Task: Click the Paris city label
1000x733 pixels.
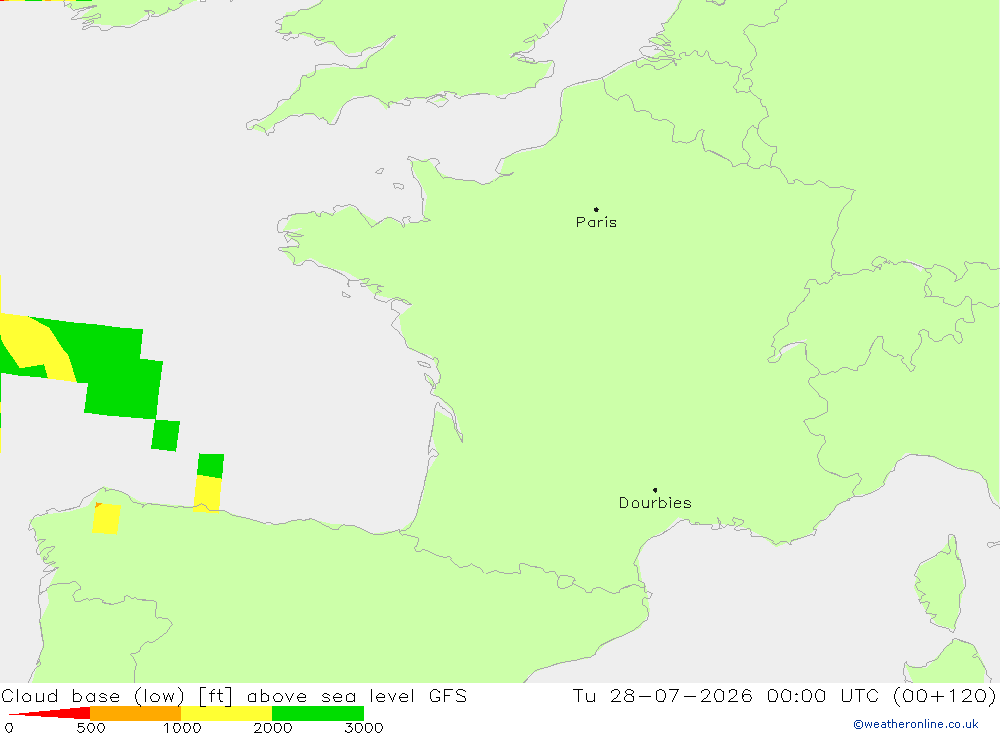Action: pos(596,222)
